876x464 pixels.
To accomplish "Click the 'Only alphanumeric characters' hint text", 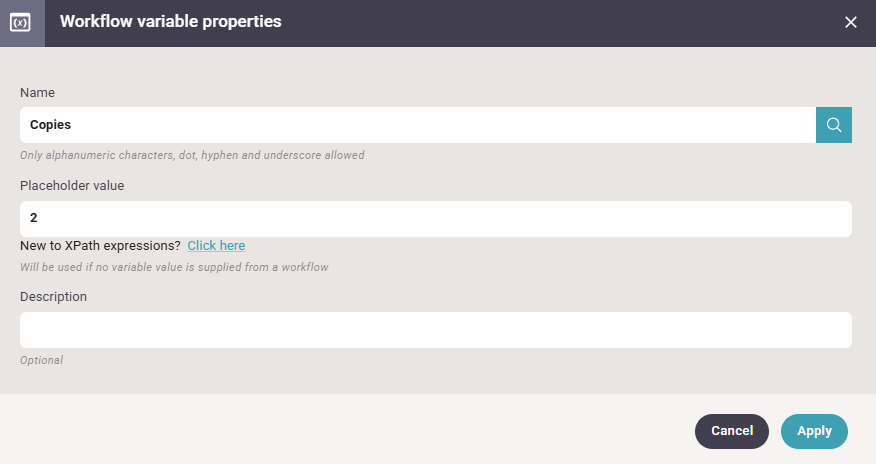I will coord(192,155).
